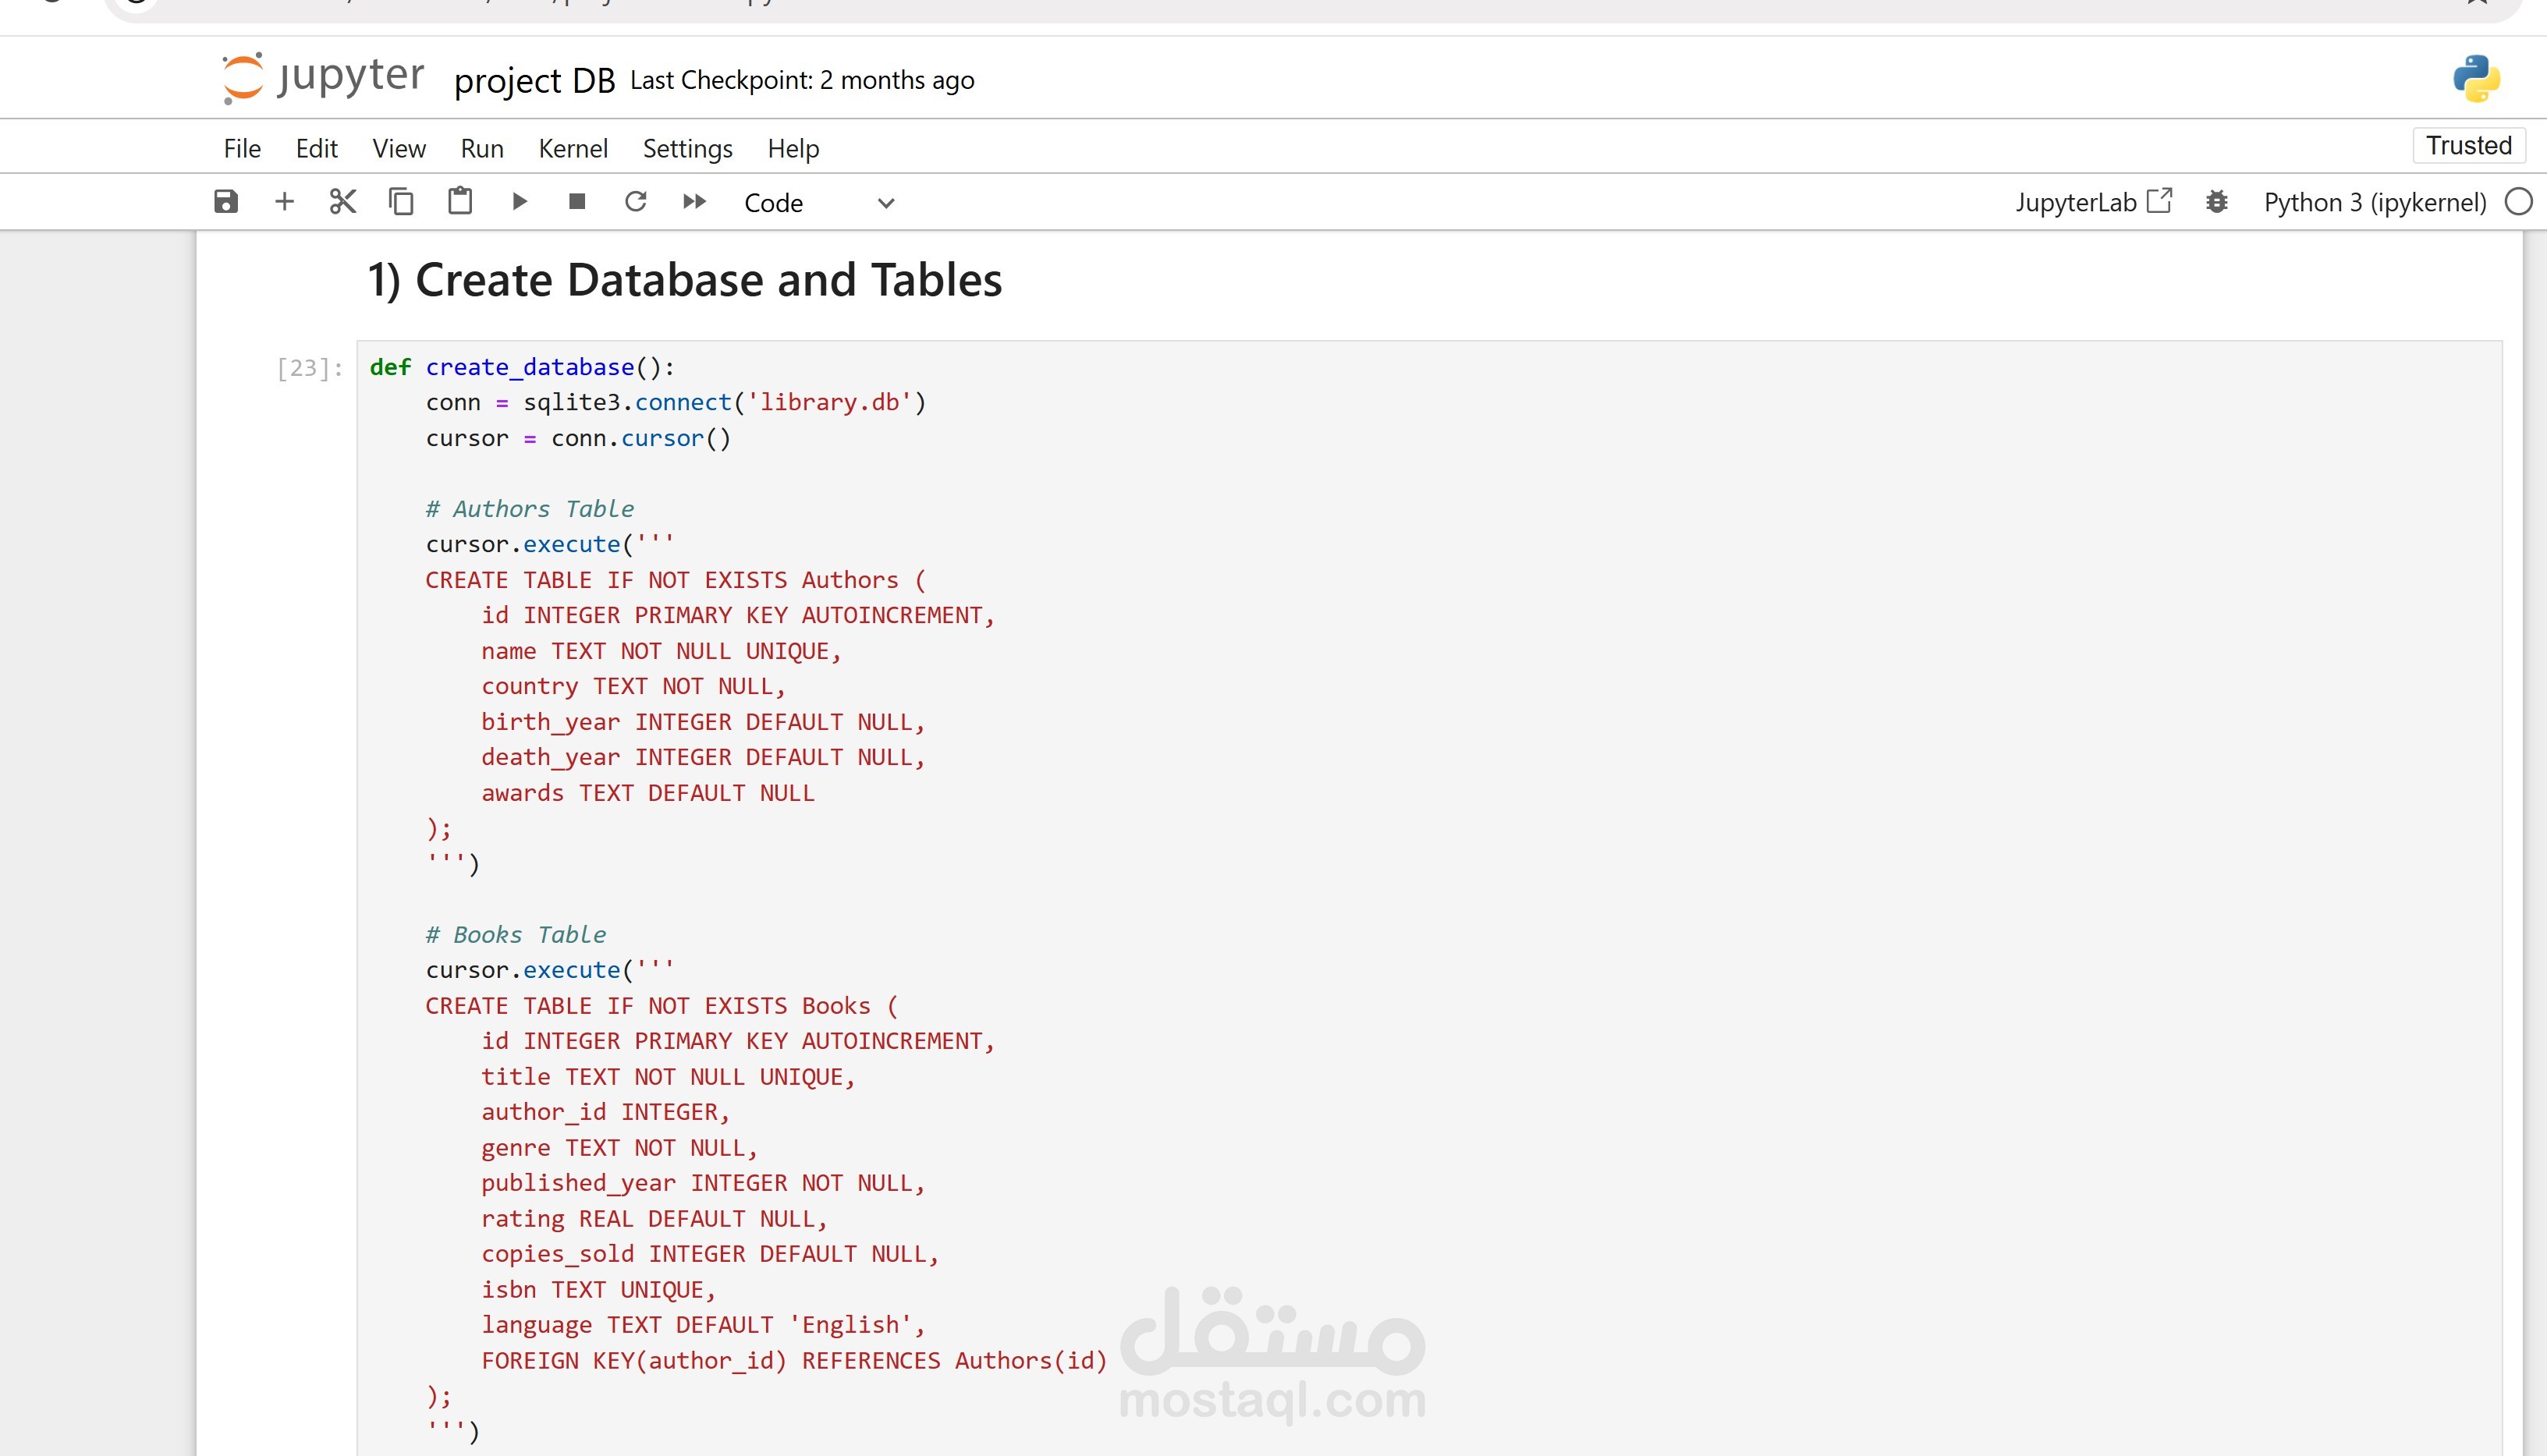Screen dimensions: 2547x1456
Task: Insert a new cell with the plus icon
Action: point(284,202)
